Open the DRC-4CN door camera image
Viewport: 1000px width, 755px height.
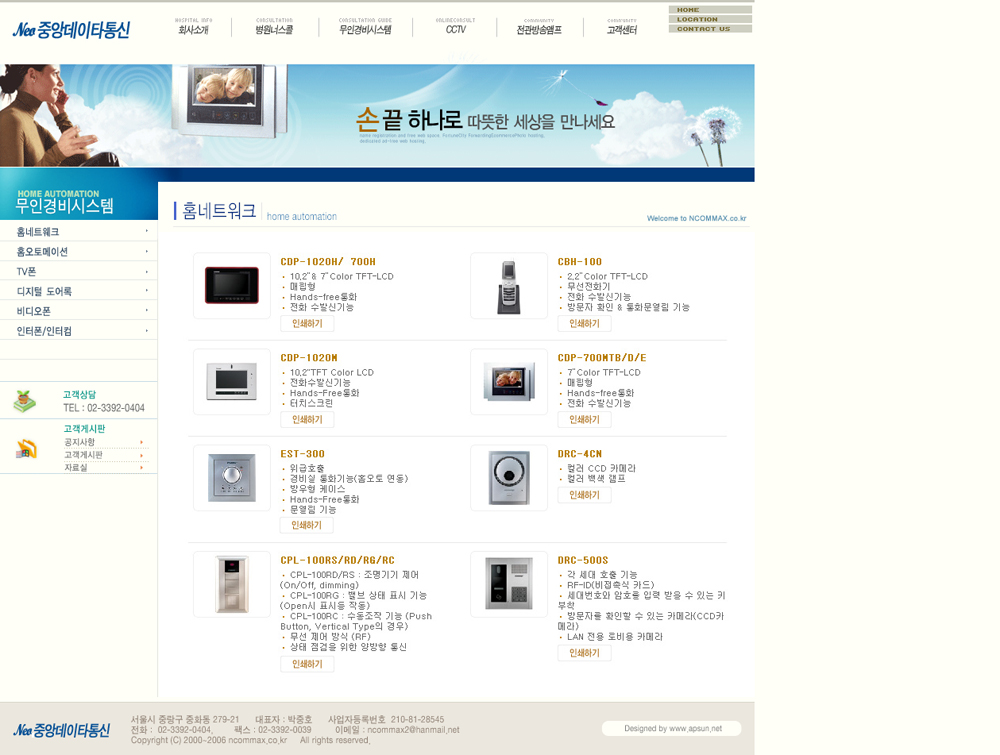tap(508, 478)
